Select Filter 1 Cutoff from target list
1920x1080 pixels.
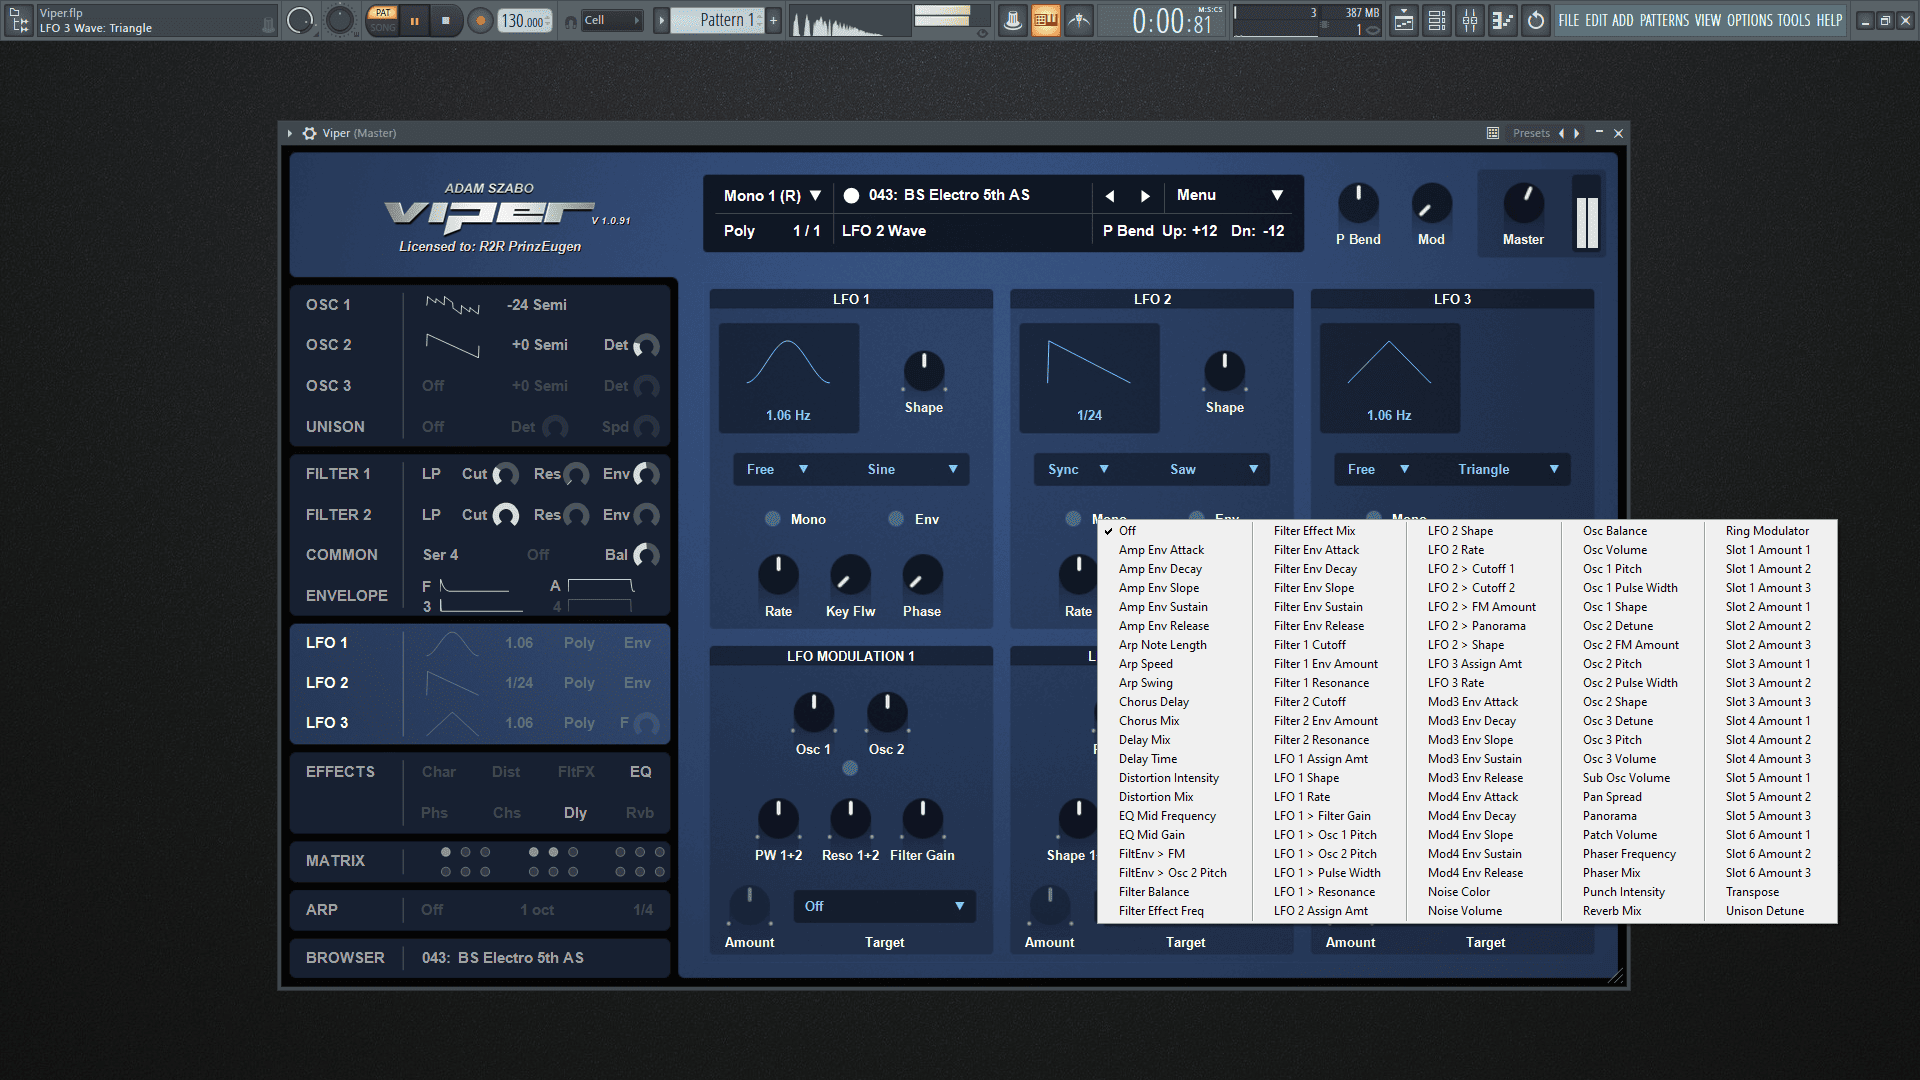(x=1309, y=645)
